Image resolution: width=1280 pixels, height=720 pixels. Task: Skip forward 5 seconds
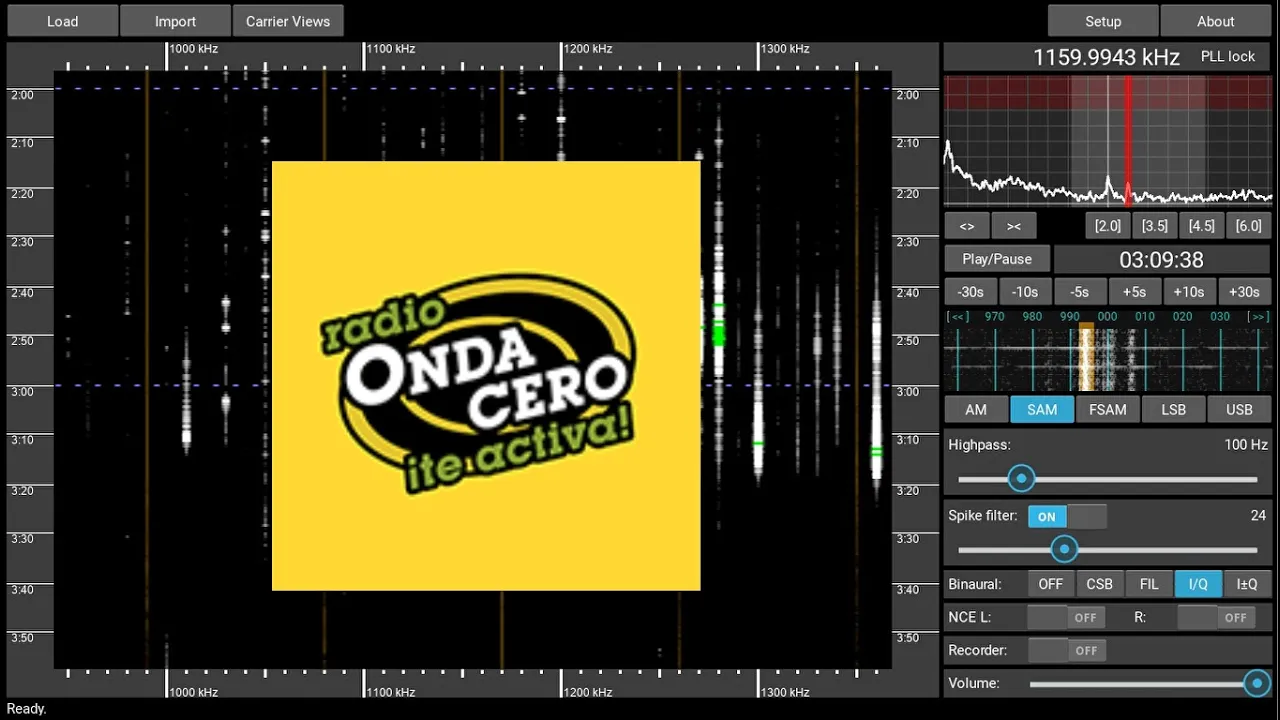(x=1134, y=292)
